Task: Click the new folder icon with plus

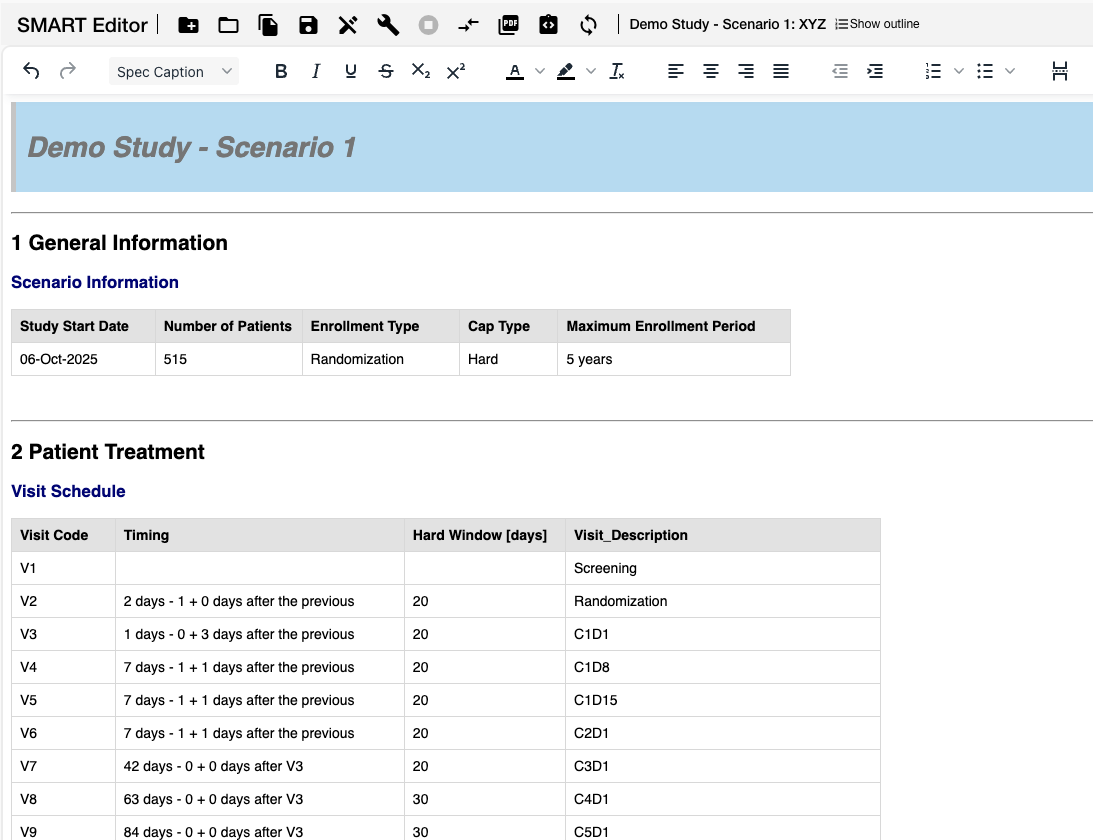Action: coord(188,25)
